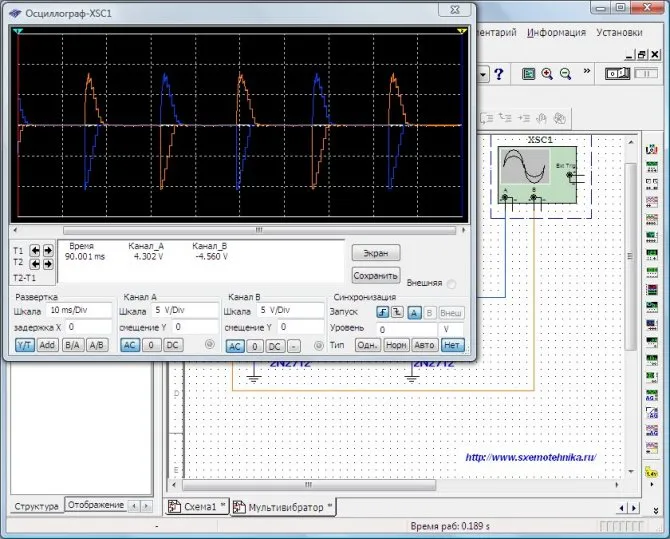
Task: Click the trigger Уровень value field
Action: click(x=407, y=330)
